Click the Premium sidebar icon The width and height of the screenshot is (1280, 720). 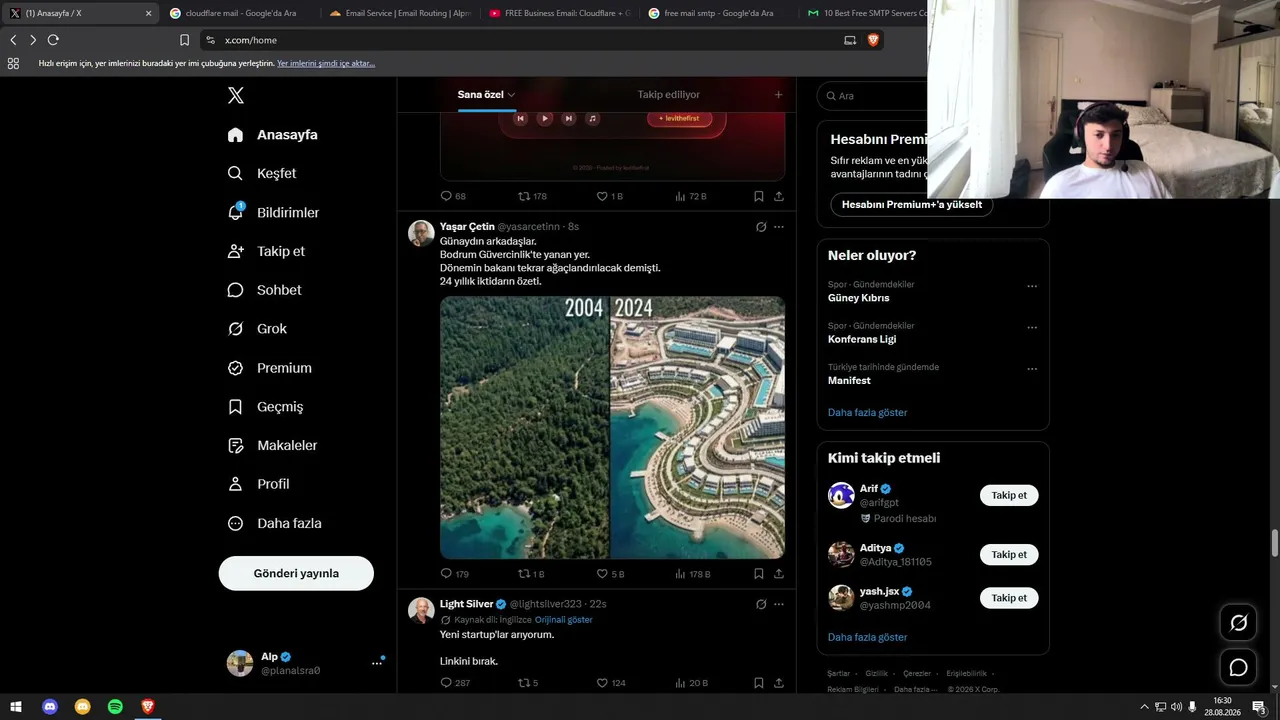point(236,368)
